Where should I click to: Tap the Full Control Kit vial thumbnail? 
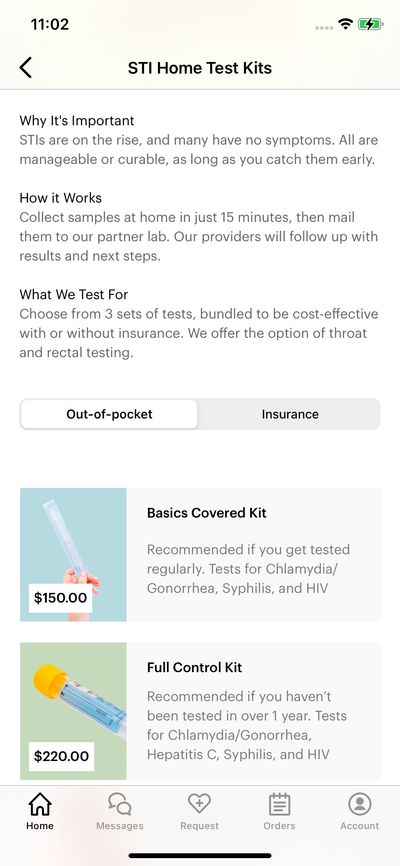point(73,711)
